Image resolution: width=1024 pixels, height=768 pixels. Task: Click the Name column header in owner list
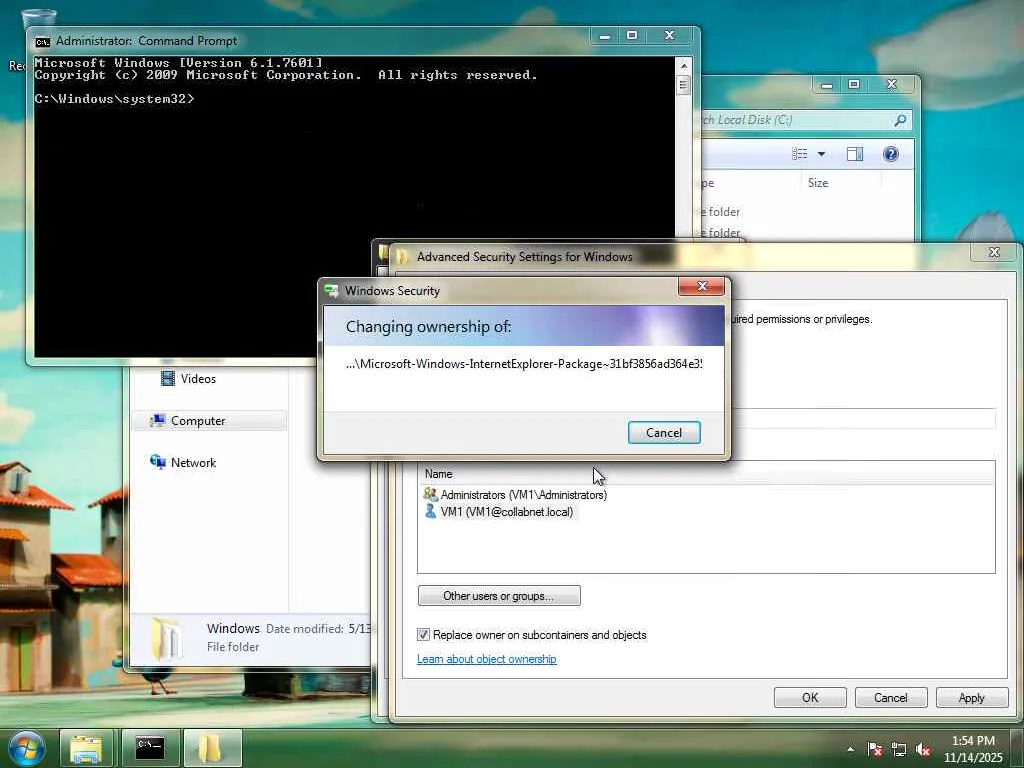coord(706,473)
